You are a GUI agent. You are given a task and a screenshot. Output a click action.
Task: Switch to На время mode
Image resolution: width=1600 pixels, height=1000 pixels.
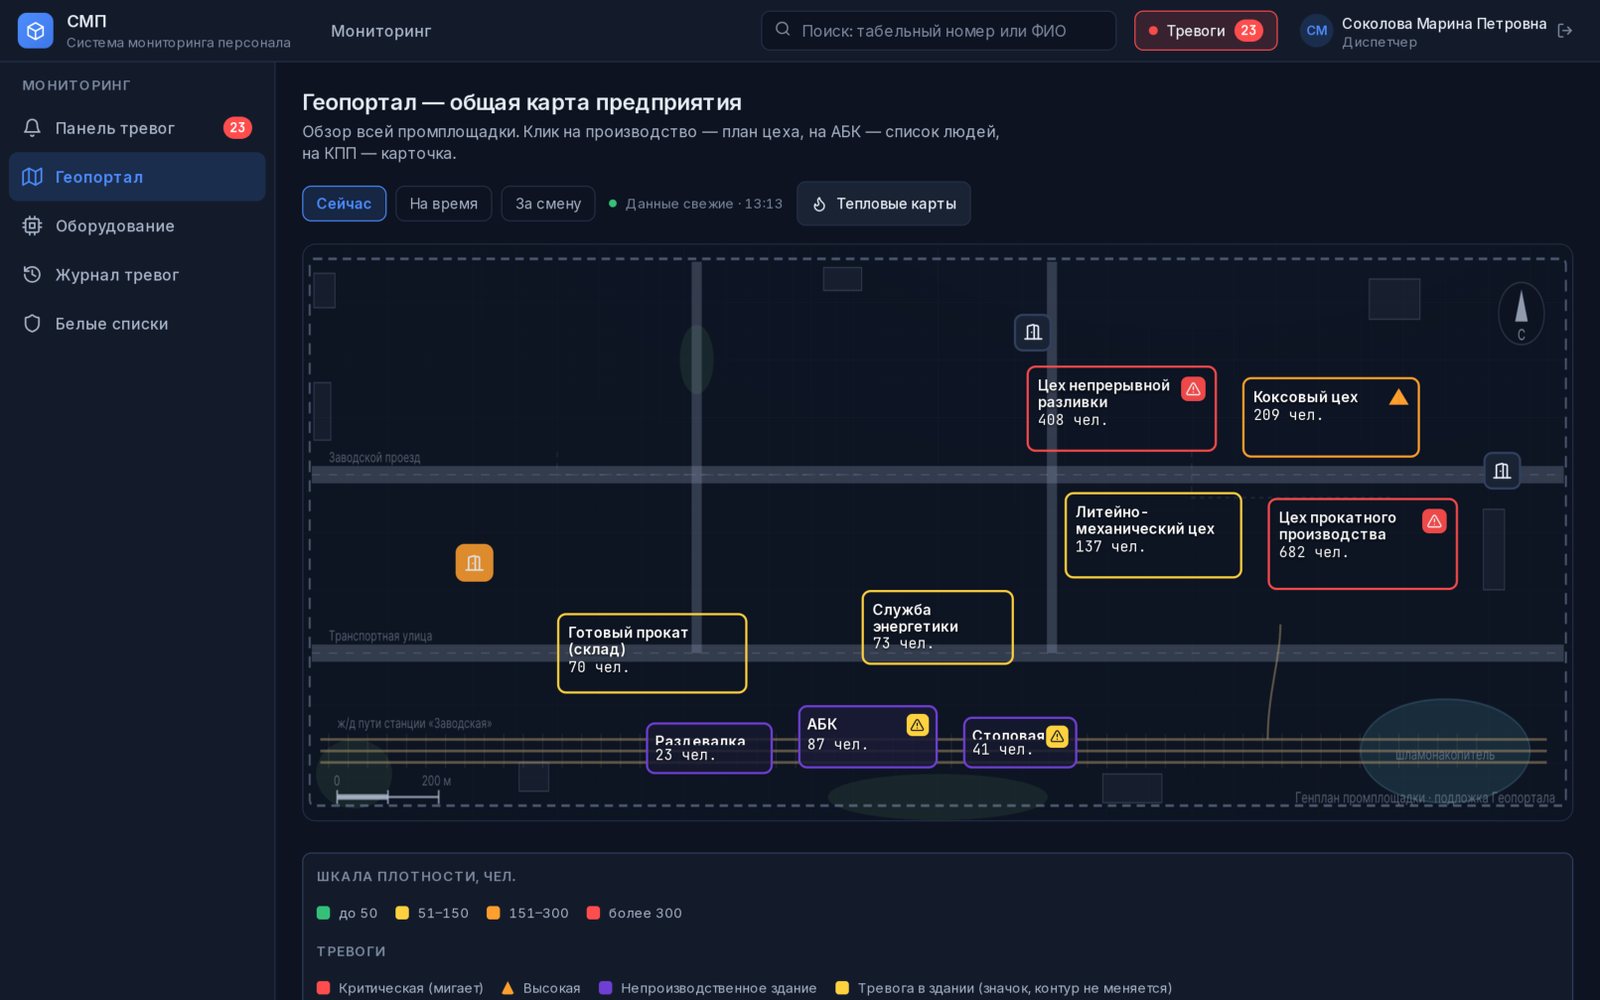point(443,204)
